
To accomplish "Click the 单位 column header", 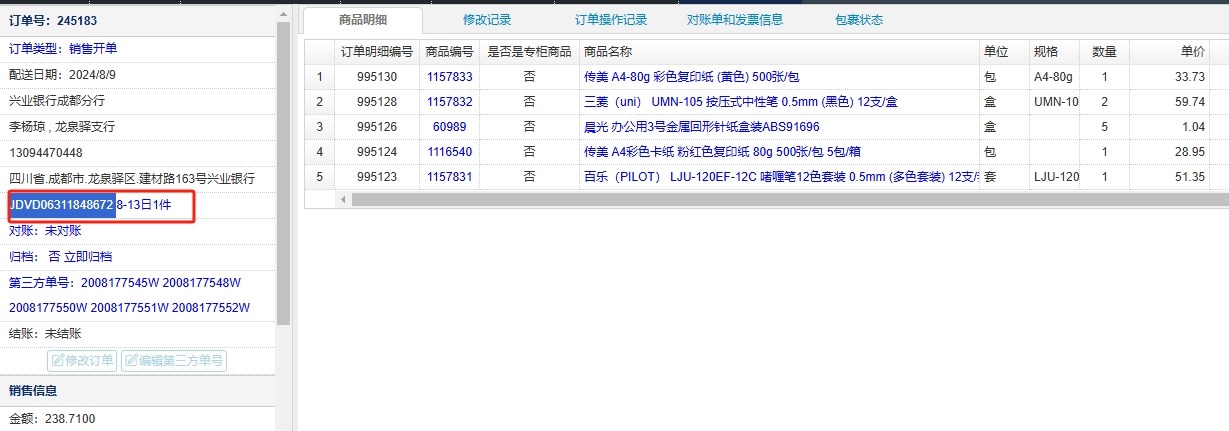I will 1004,52.
